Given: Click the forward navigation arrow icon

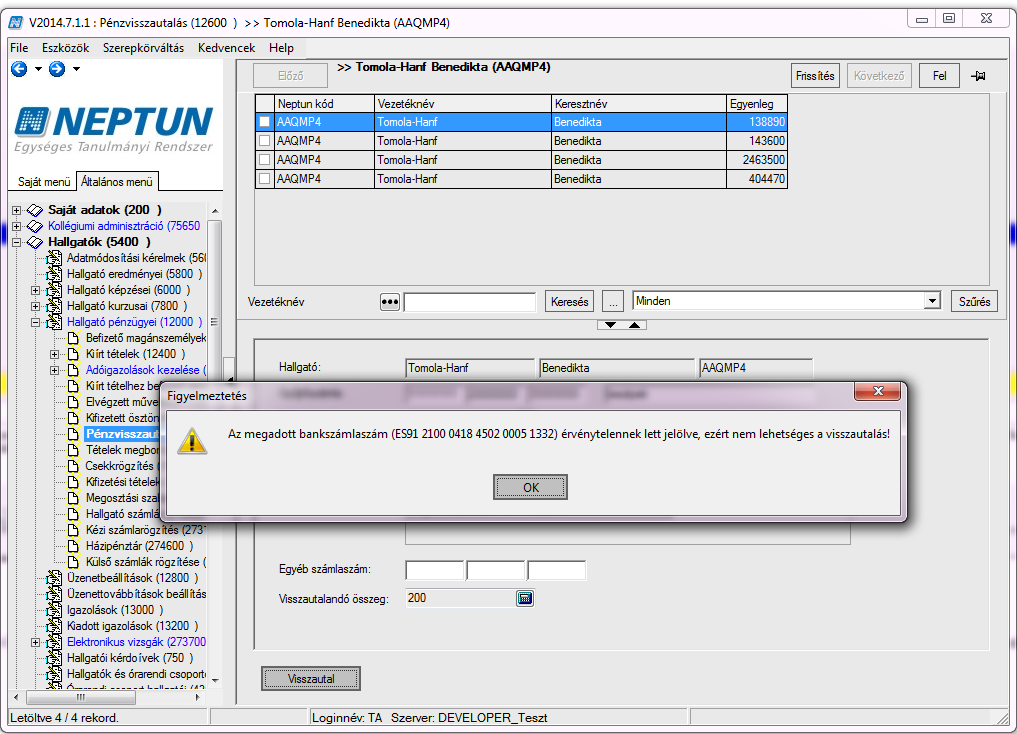Looking at the screenshot, I should tap(57, 69).
